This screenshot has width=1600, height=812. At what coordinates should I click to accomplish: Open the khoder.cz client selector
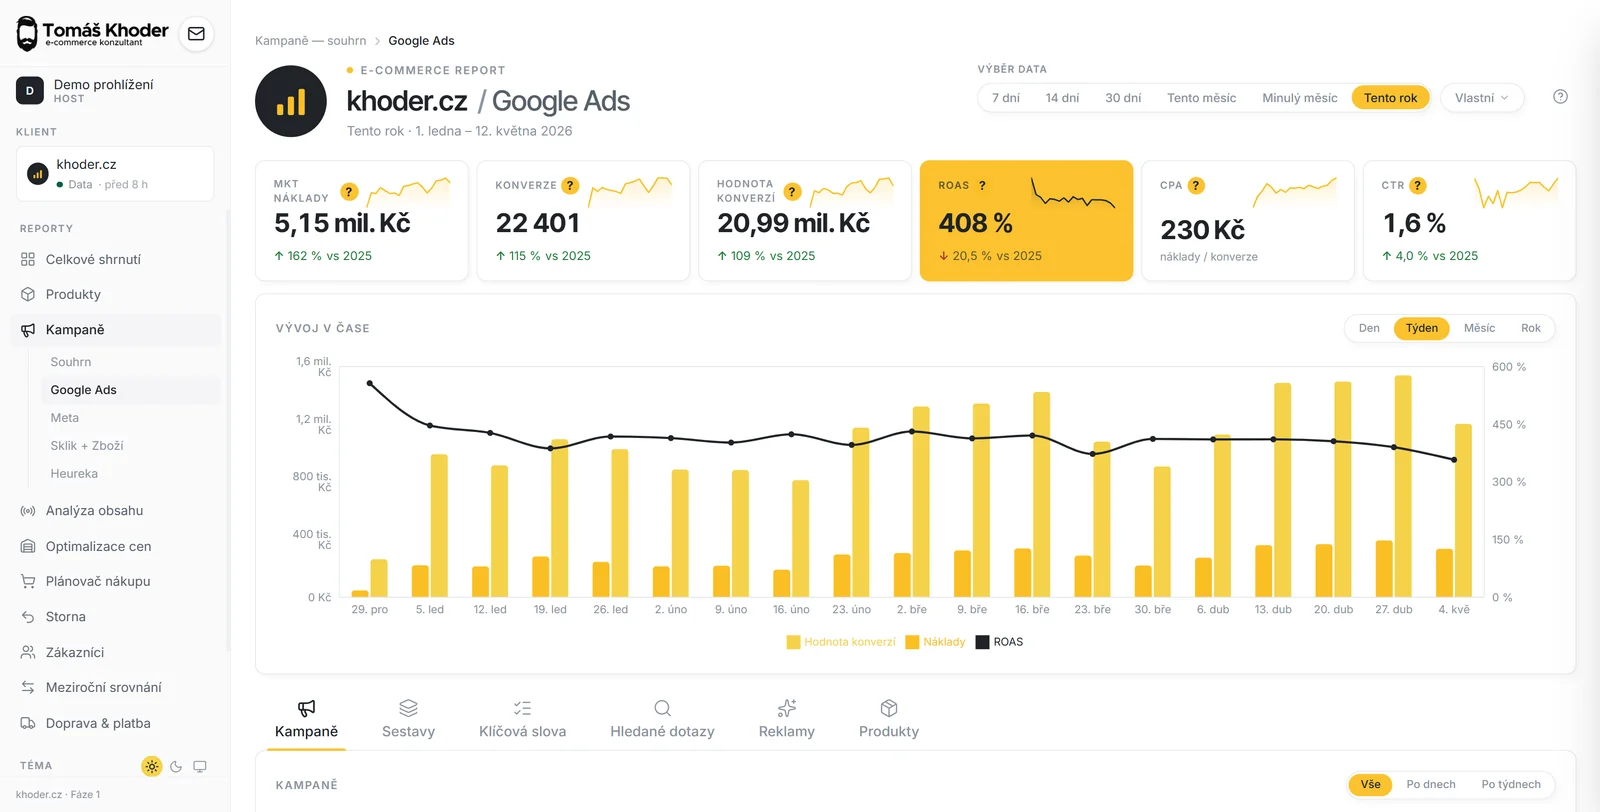115,173
